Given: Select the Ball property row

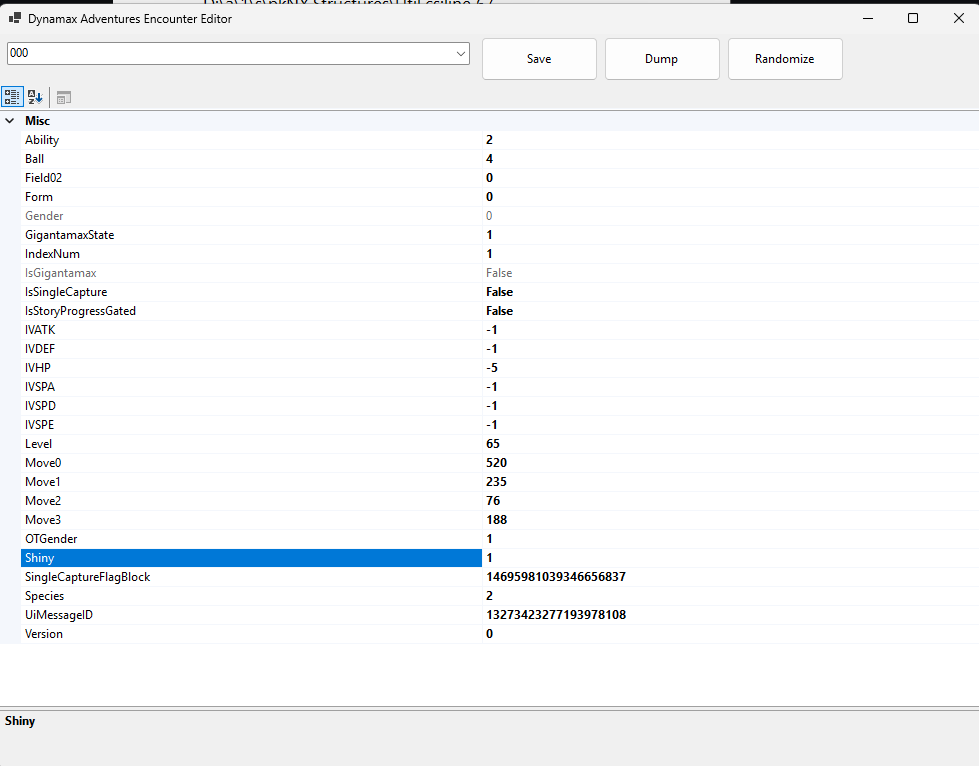Looking at the screenshot, I should [34, 159].
